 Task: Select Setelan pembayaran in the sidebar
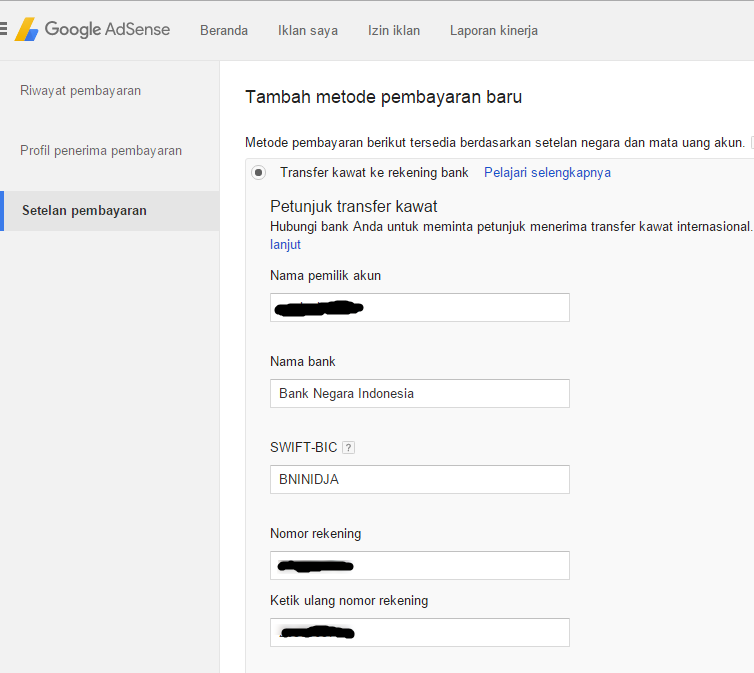84,211
